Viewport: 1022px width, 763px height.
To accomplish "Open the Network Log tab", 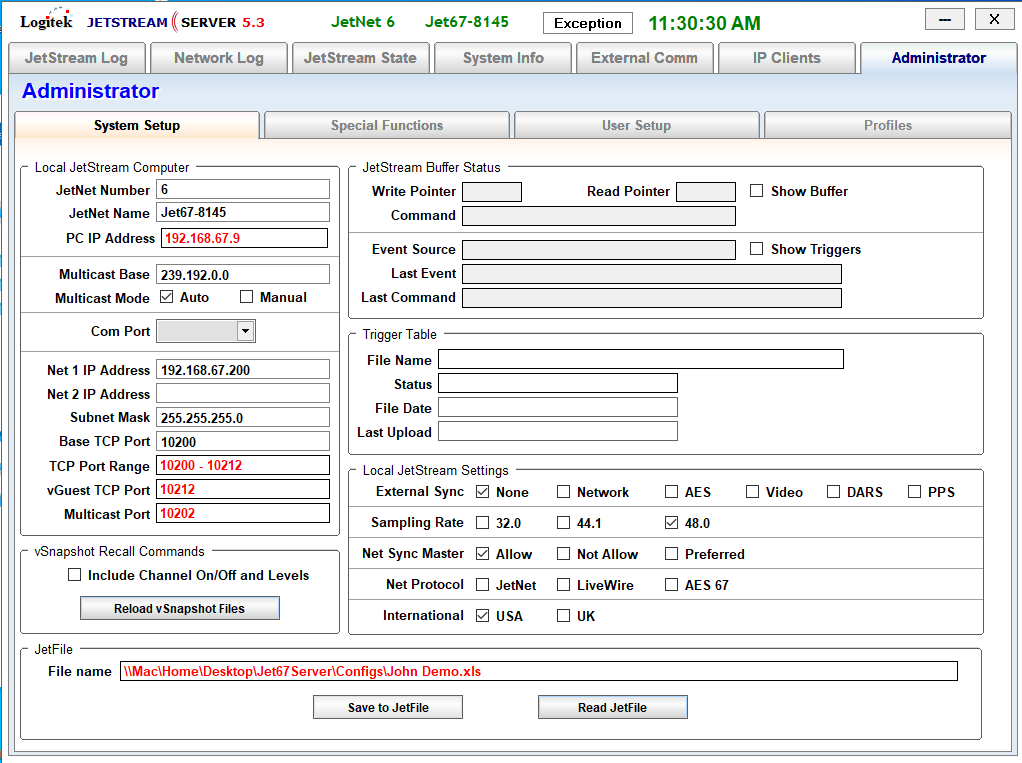I will [218, 58].
